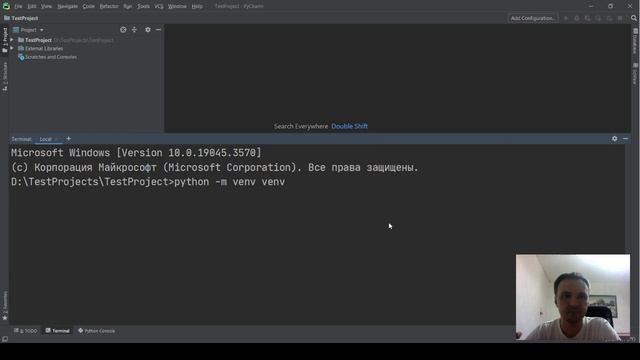Click the Run toolbar icon
Viewport: 640px width, 360px height.
coord(566,18)
